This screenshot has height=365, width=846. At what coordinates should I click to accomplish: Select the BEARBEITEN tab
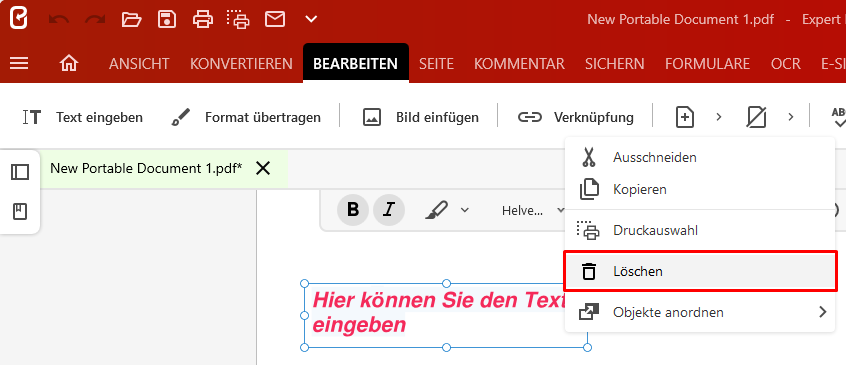coord(356,63)
